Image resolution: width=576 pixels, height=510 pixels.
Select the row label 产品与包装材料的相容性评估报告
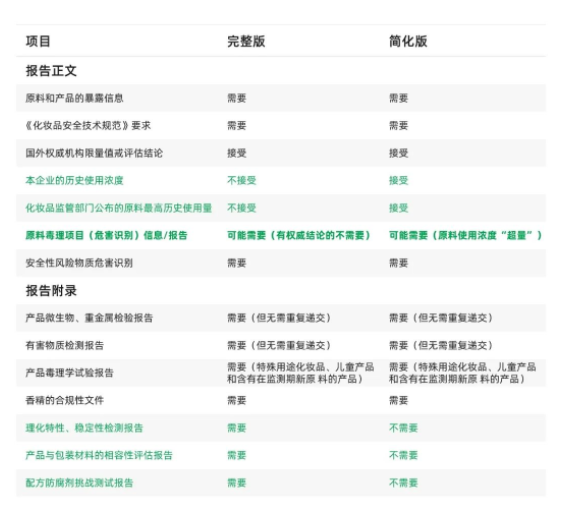[99, 455]
